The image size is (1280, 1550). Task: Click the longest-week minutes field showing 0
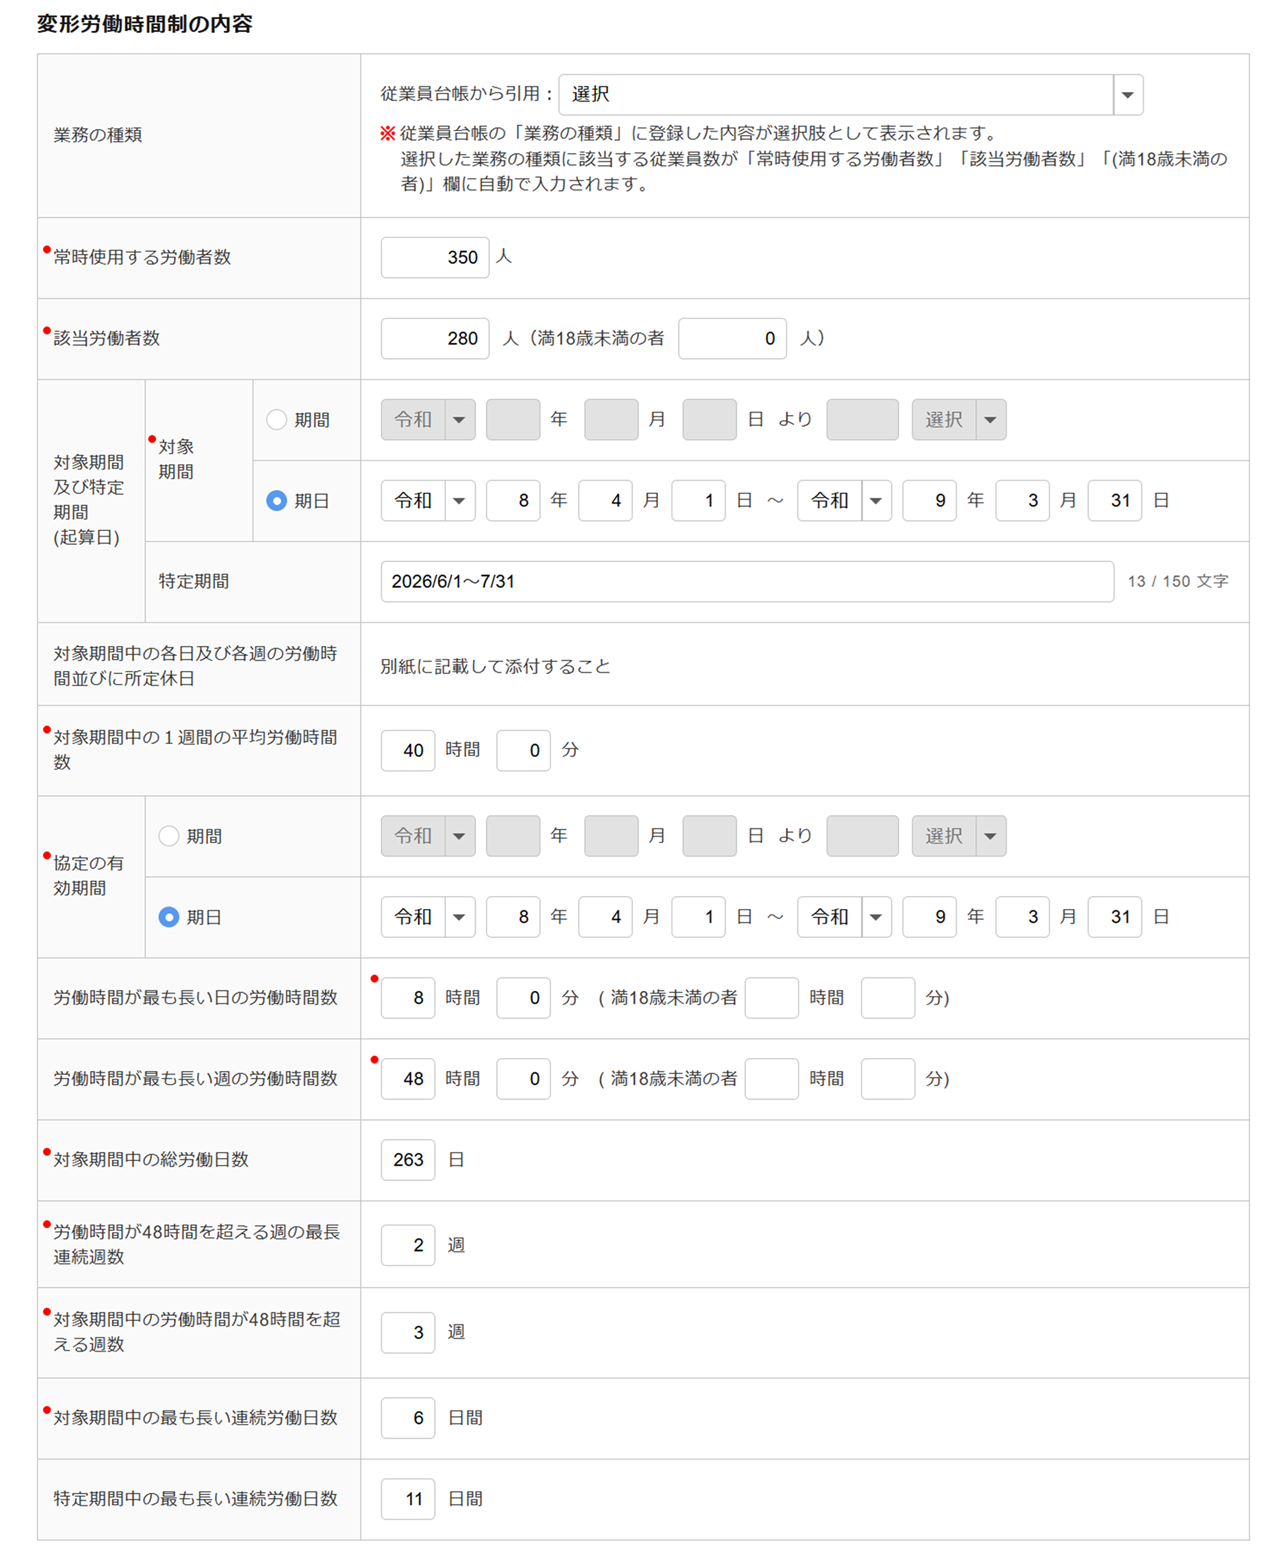pyautogui.click(x=524, y=1079)
